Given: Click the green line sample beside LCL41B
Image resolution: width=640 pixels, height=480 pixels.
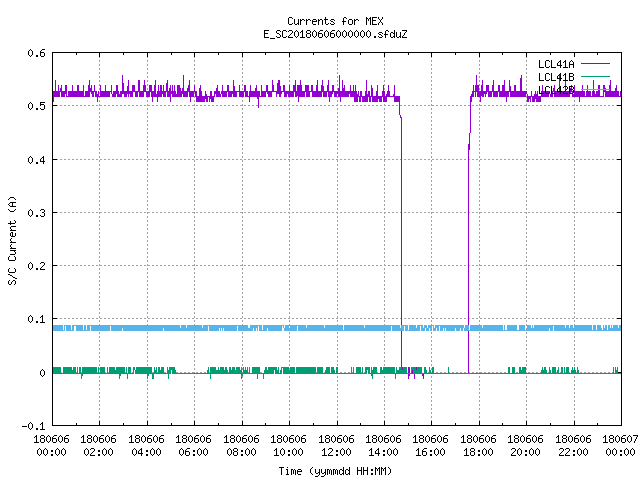Looking at the screenshot, I should [595, 76].
